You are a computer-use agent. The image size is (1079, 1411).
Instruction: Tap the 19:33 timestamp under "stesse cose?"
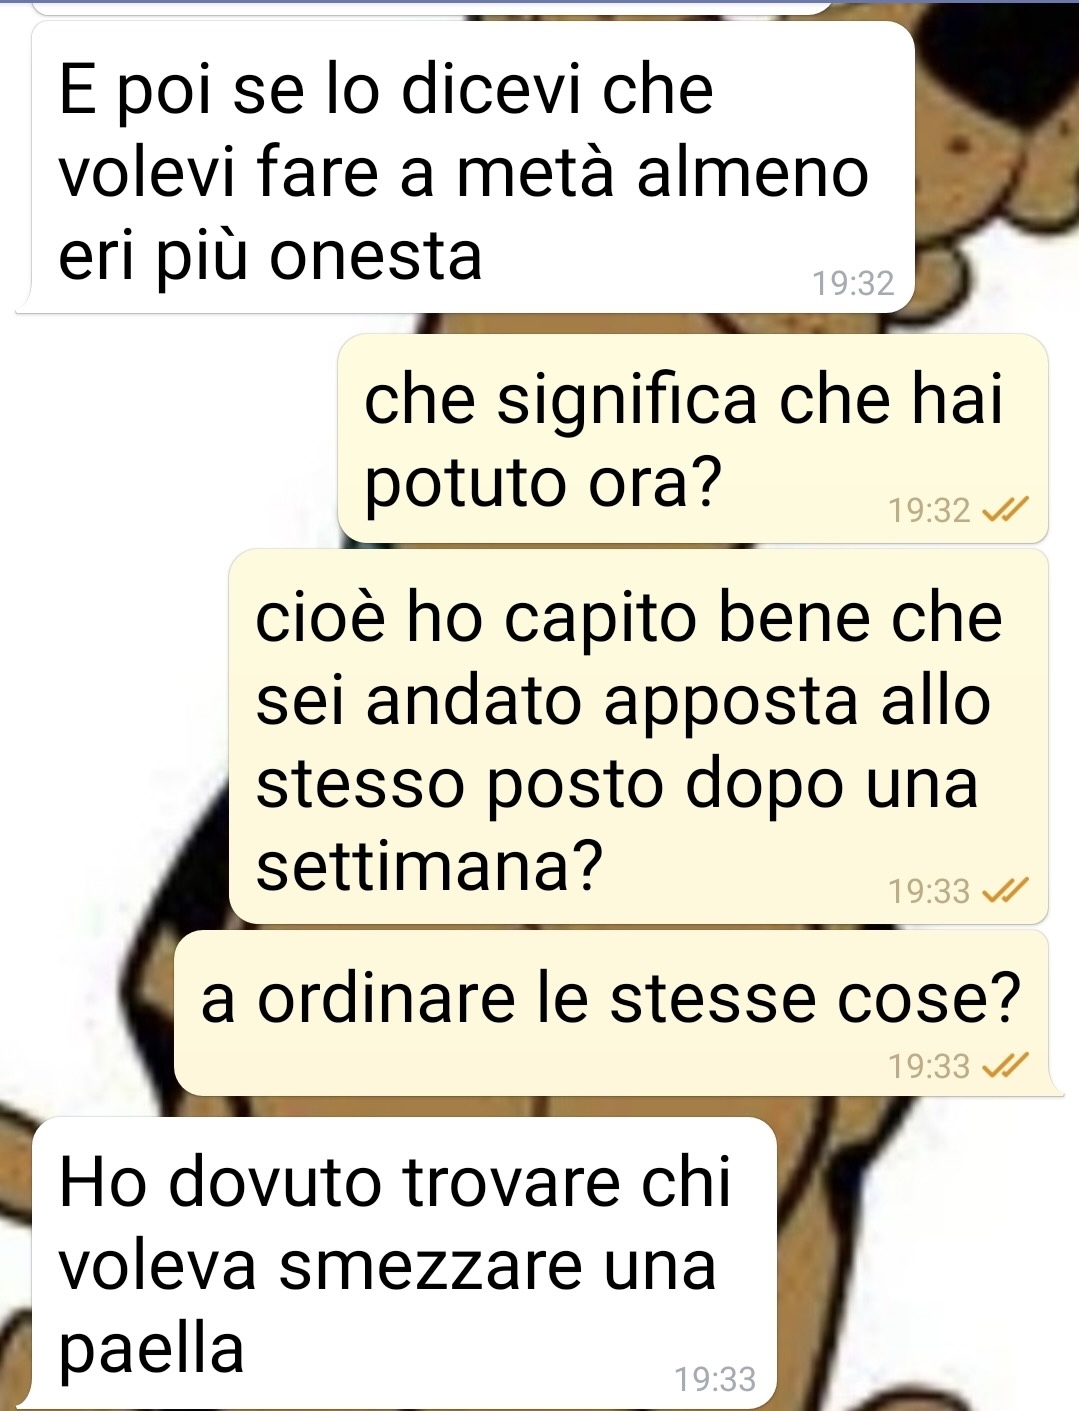(929, 1067)
